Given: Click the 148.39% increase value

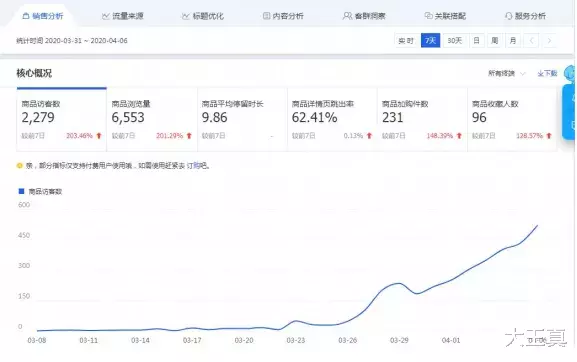Looking at the screenshot, I should click(440, 136).
